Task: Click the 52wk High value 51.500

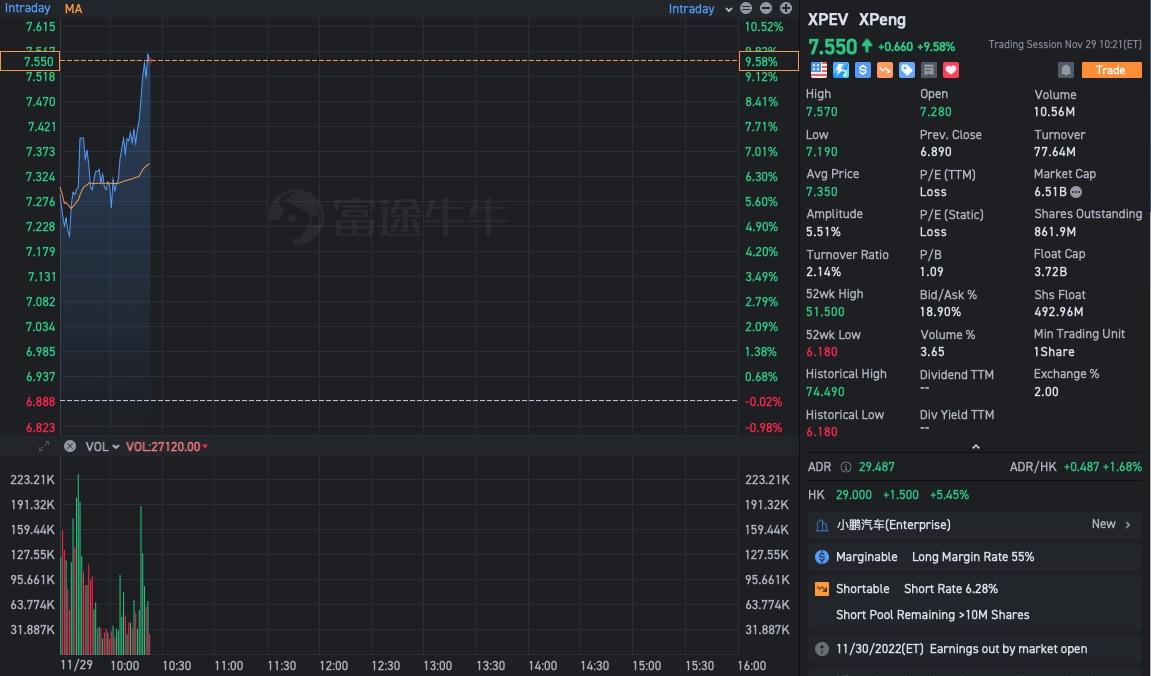Action: pyautogui.click(x=825, y=312)
